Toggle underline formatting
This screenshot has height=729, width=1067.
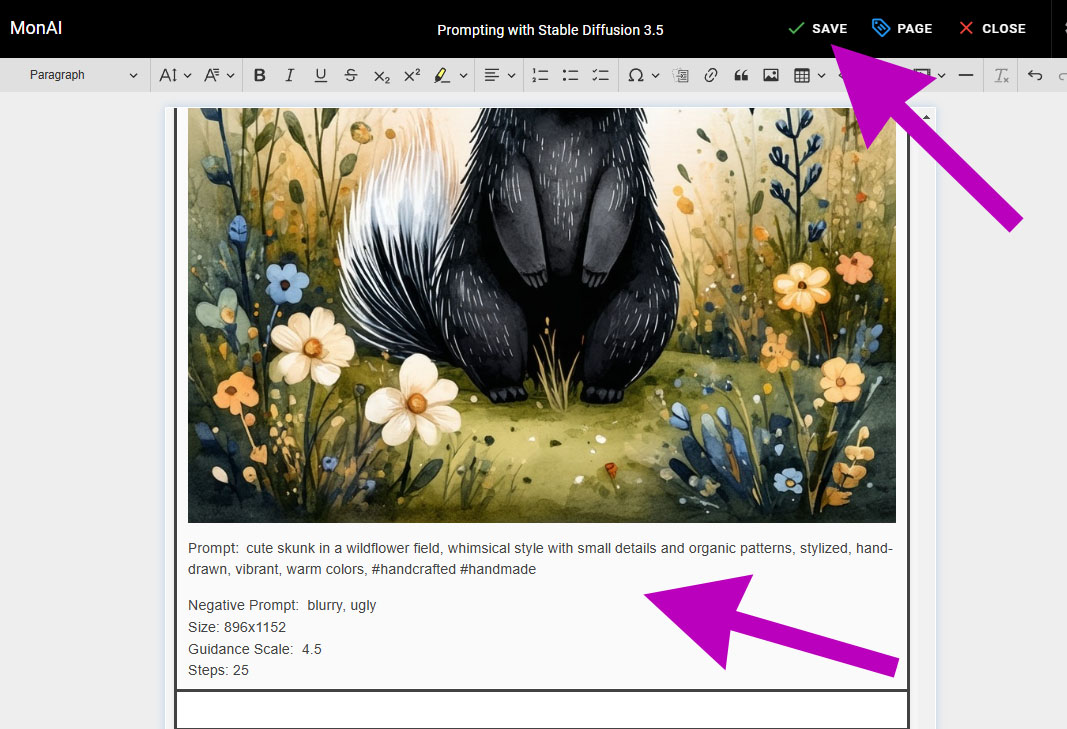click(320, 75)
